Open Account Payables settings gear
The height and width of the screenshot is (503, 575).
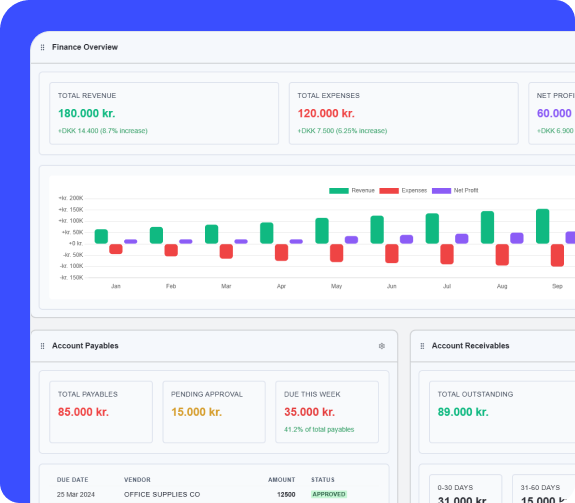(x=382, y=346)
